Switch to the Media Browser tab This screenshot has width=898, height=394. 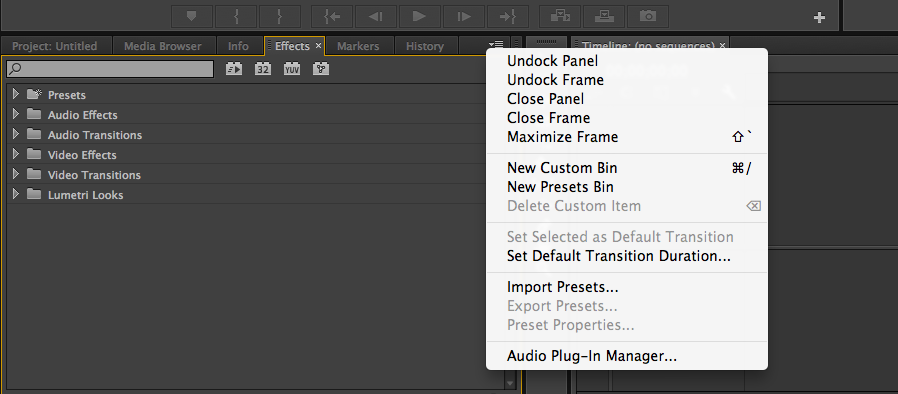[163, 46]
